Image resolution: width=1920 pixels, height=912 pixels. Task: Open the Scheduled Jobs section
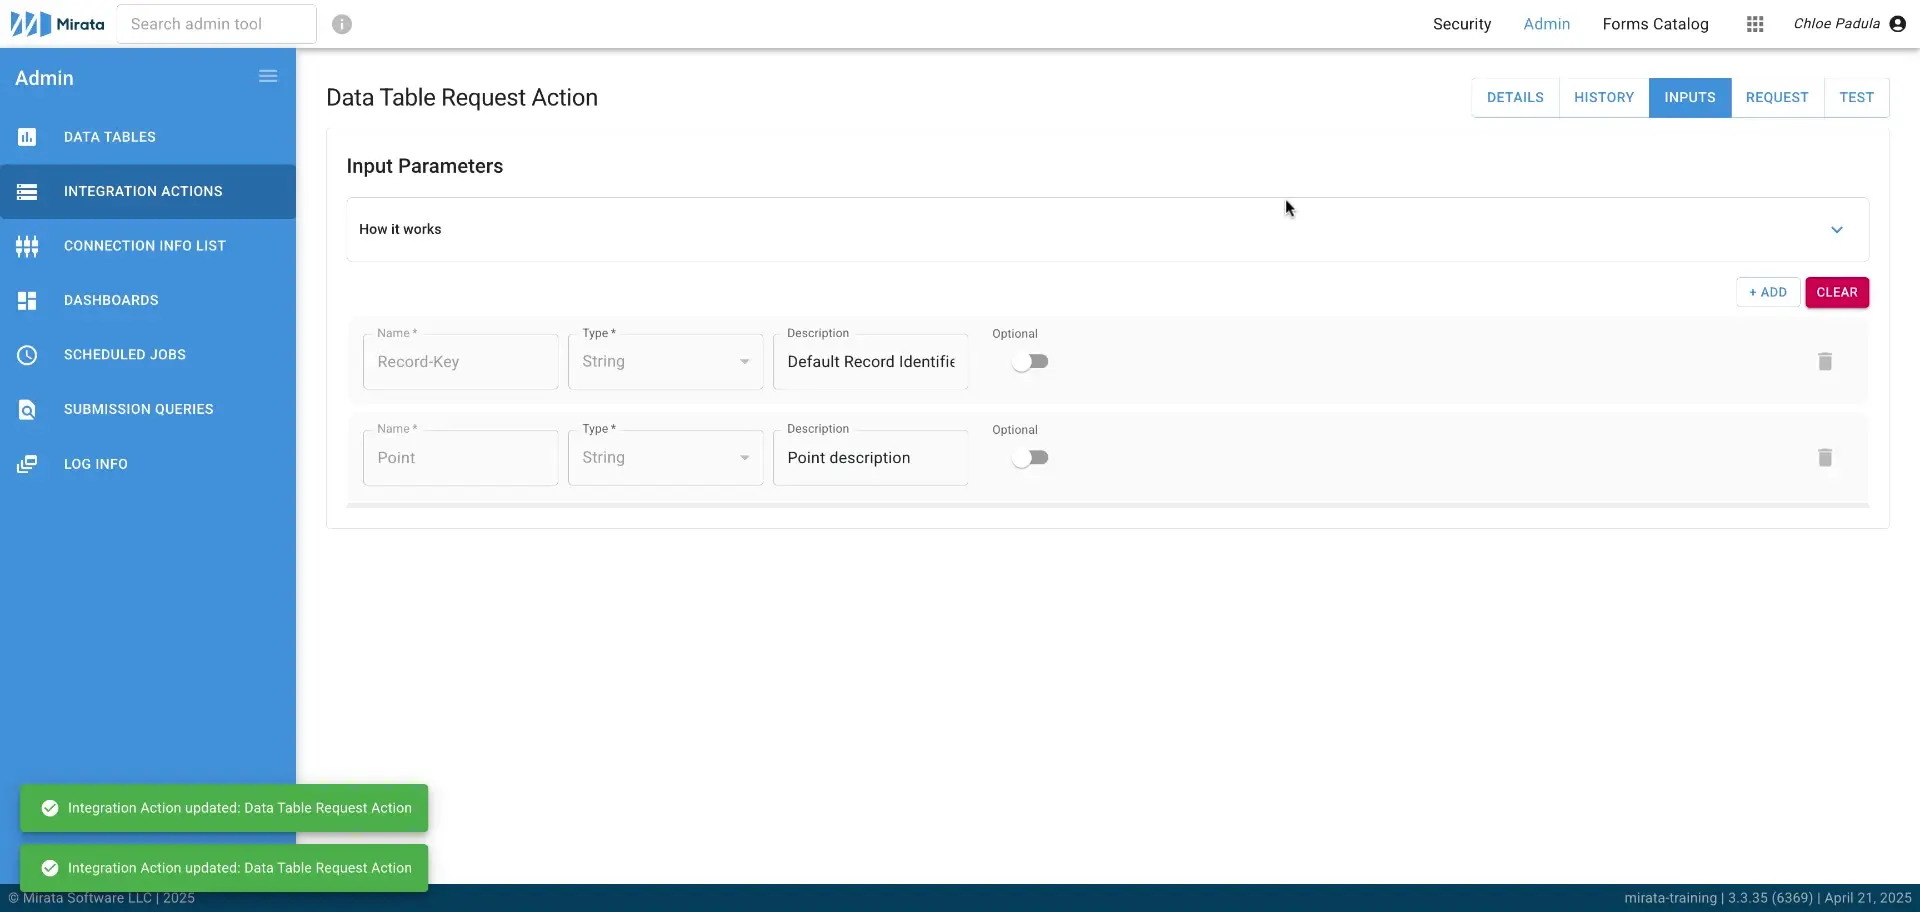point(124,354)
